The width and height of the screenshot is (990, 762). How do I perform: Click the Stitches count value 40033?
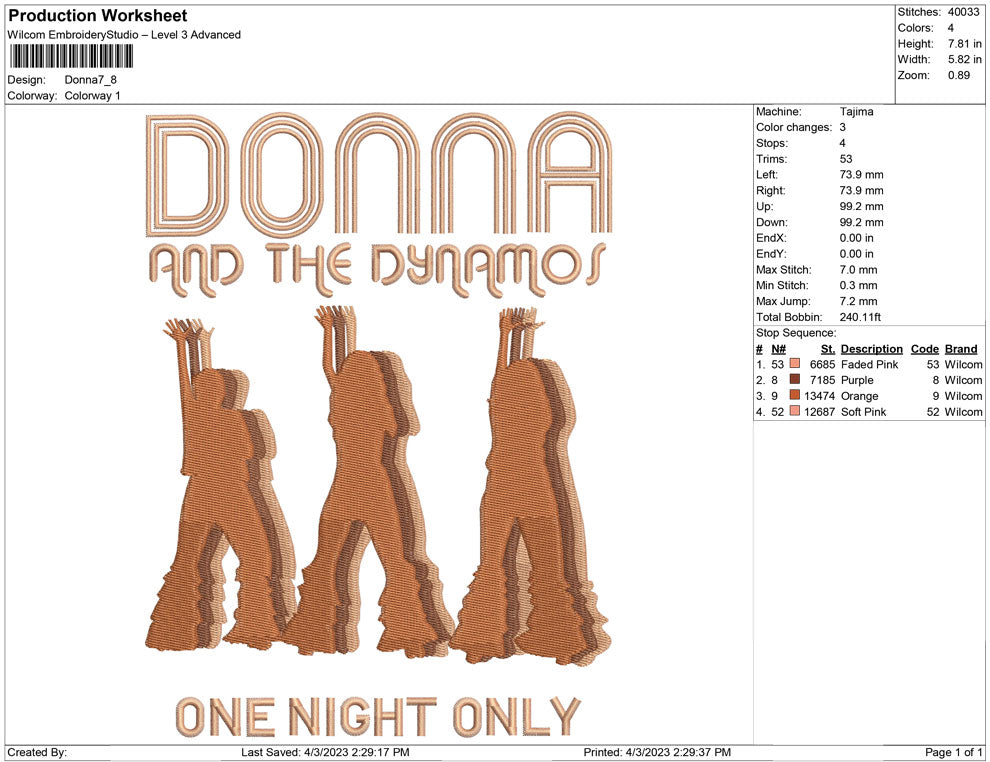pos(963,12)
